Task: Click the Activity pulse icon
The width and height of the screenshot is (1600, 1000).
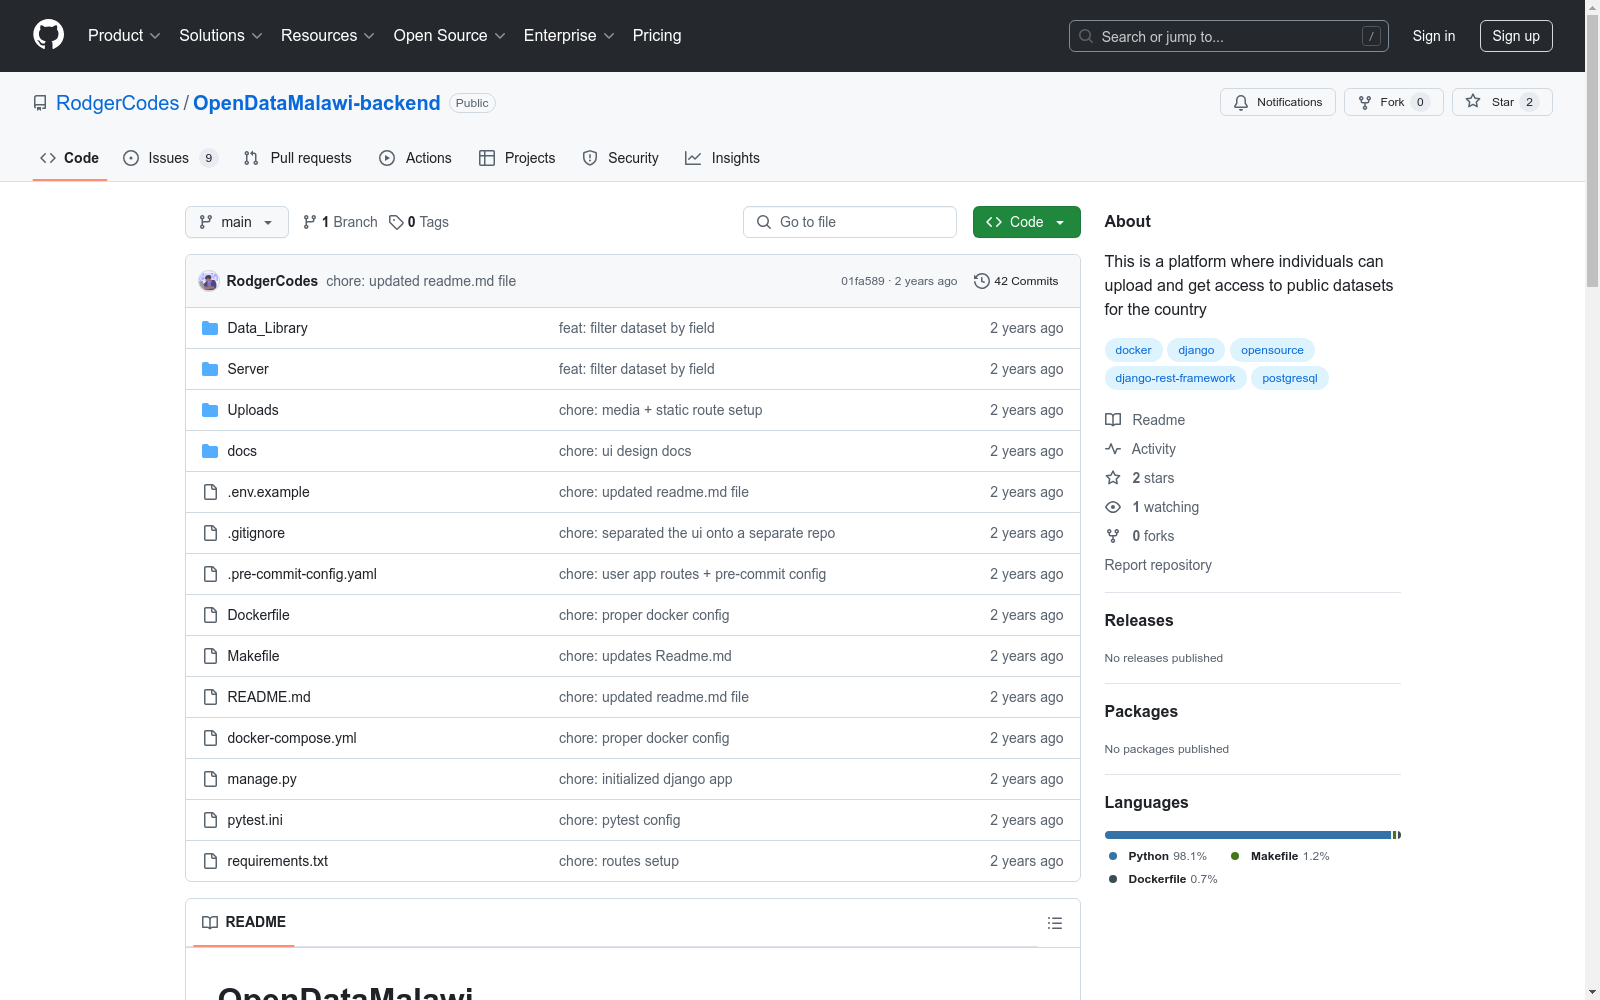Action: click(1113, 449)
